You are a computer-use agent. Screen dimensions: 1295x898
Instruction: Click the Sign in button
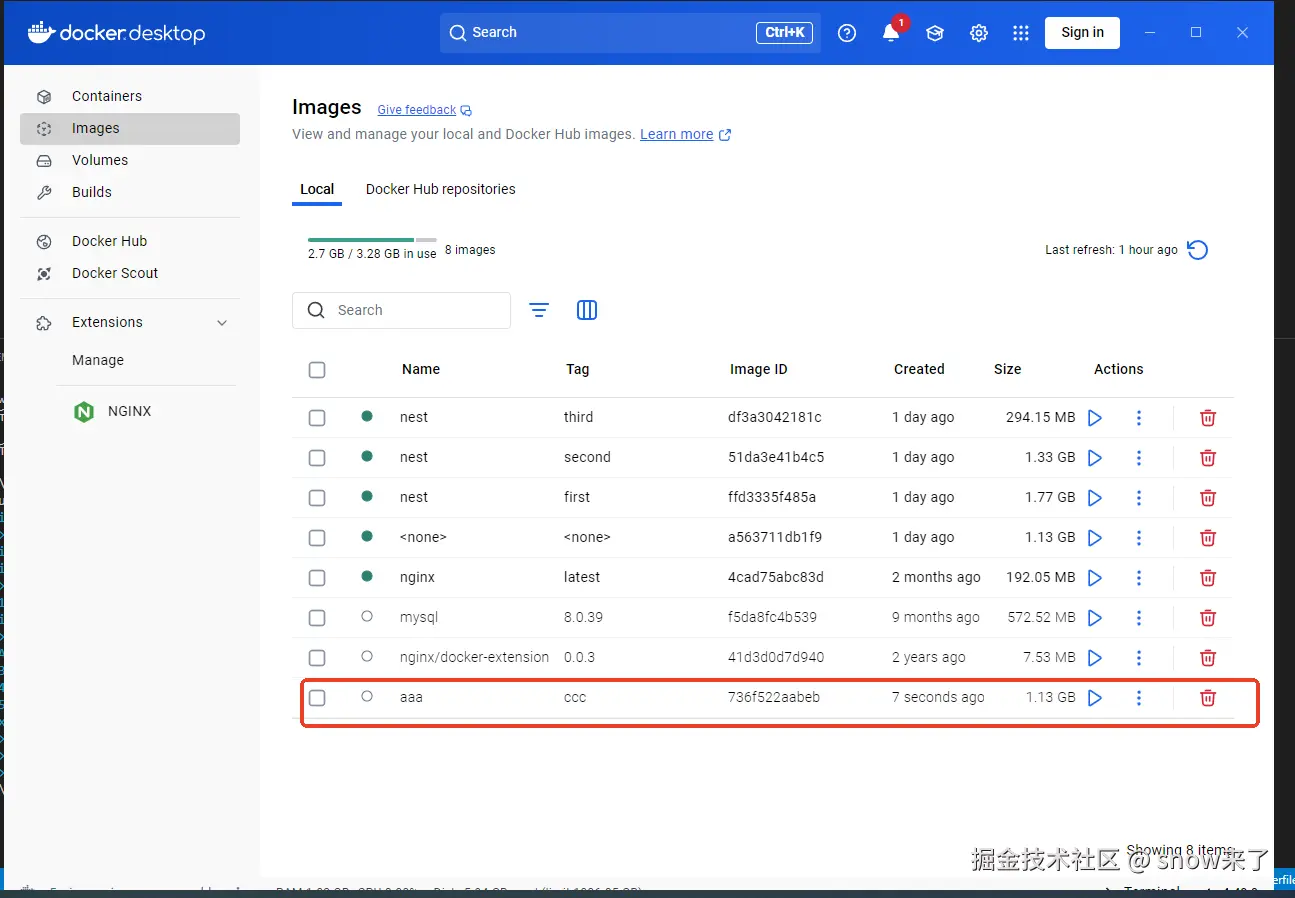1083,33
